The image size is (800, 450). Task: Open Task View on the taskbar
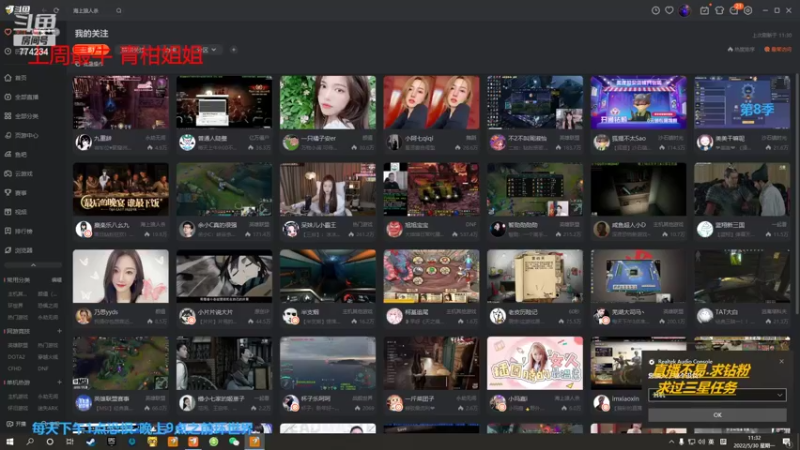click(70, 442)
